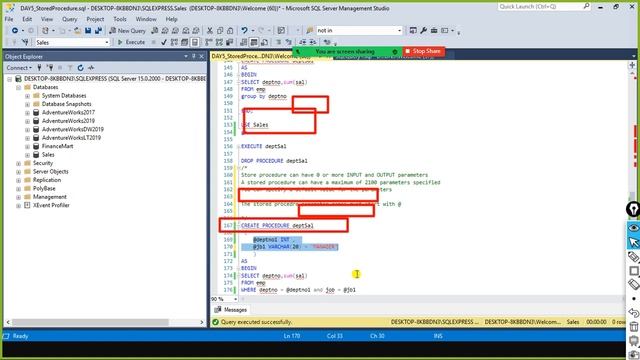
Task: Click the Parse checkmark icon
Action: pos(164,42)
